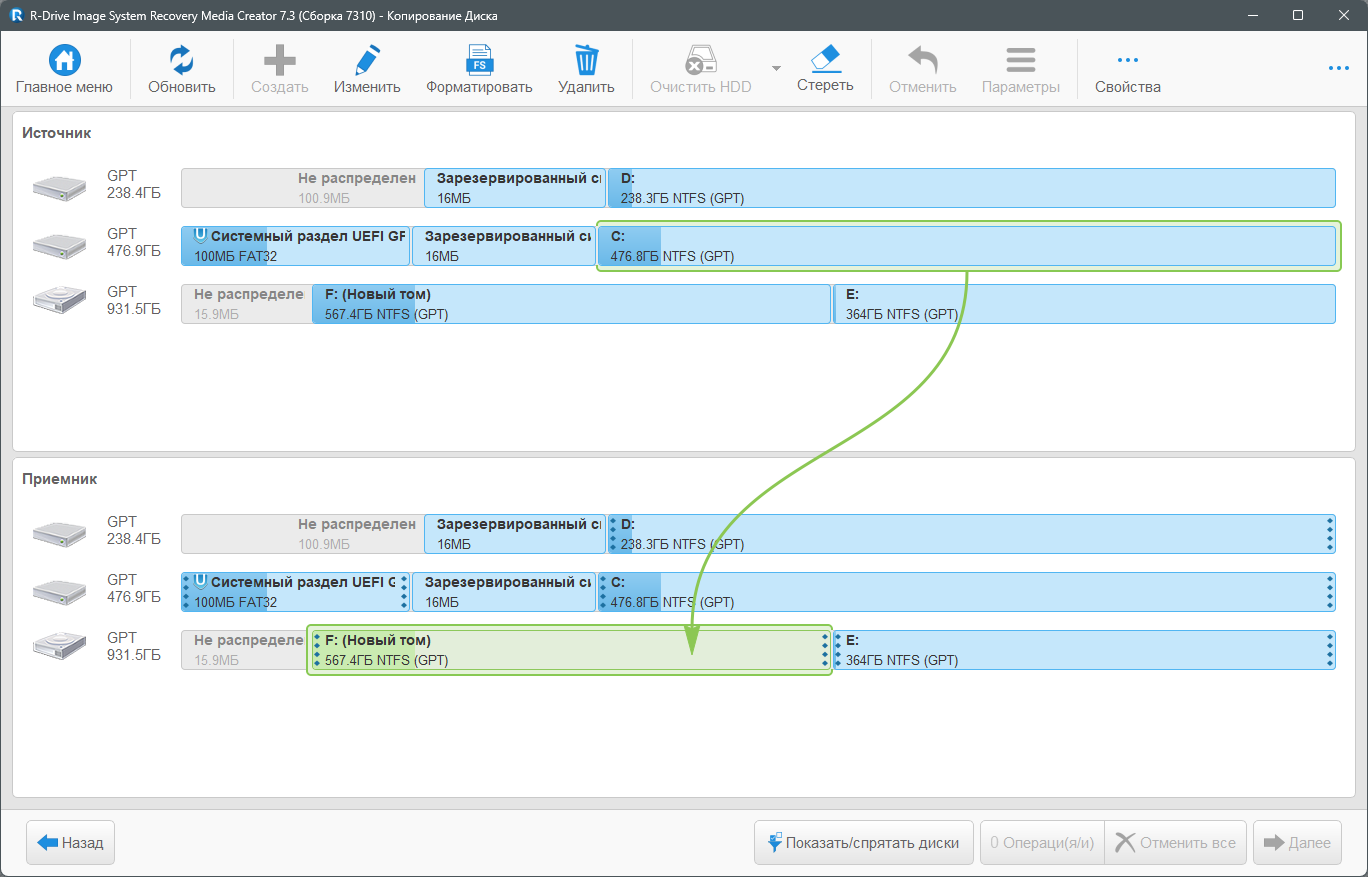Image resolution: width=1368 pixels, height=877 pixels.
Task: Go back with the Назад button
Action: (71, 843)
